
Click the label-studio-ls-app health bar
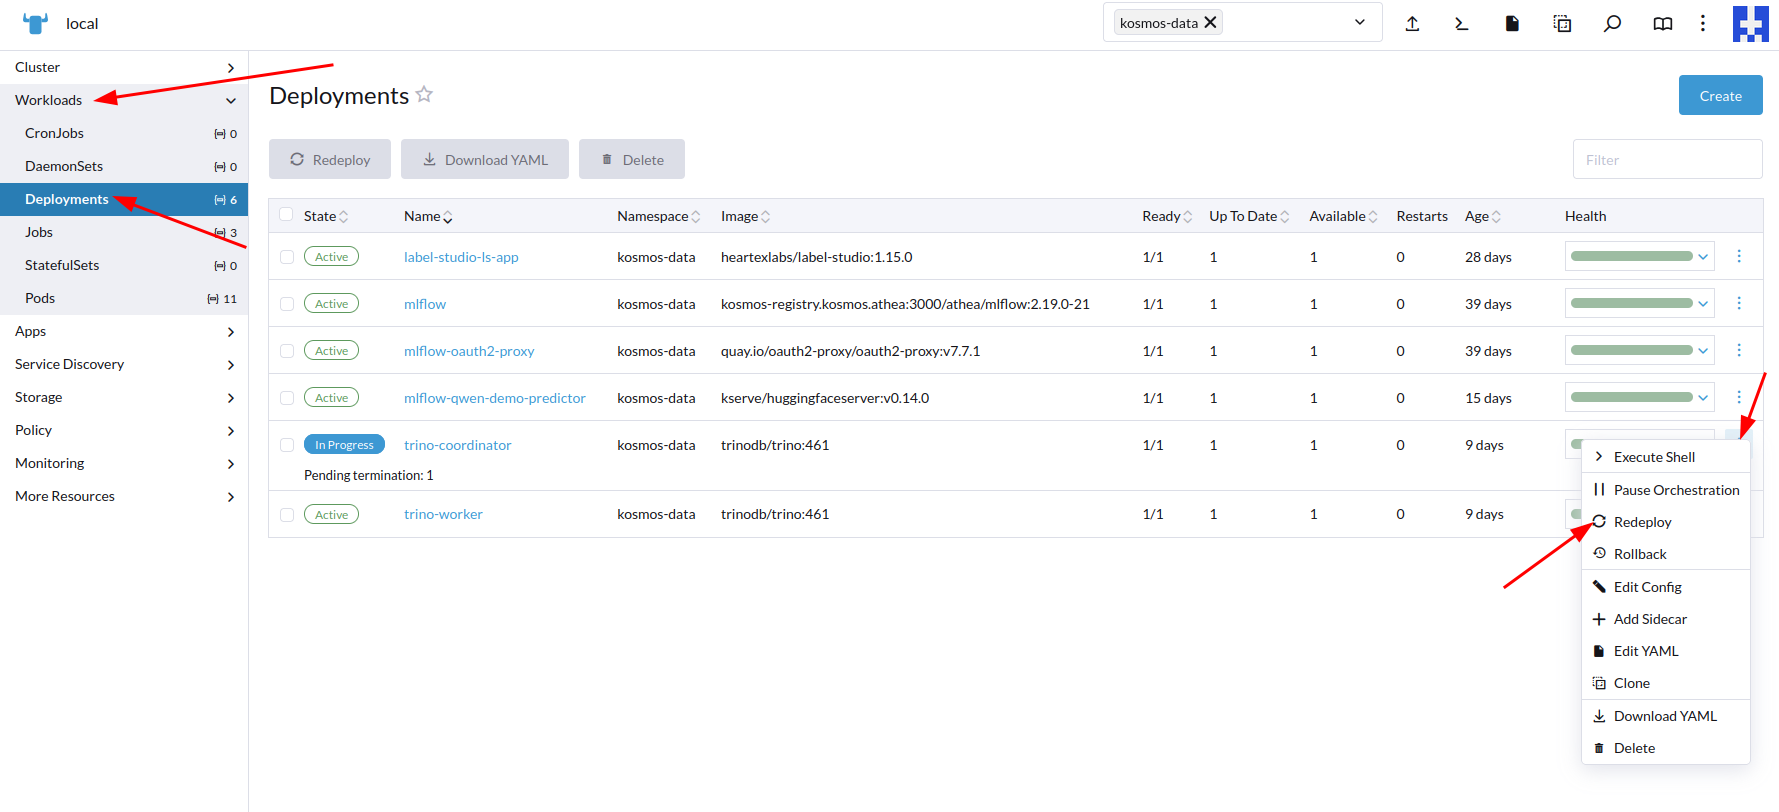(x=1631, y=257)
